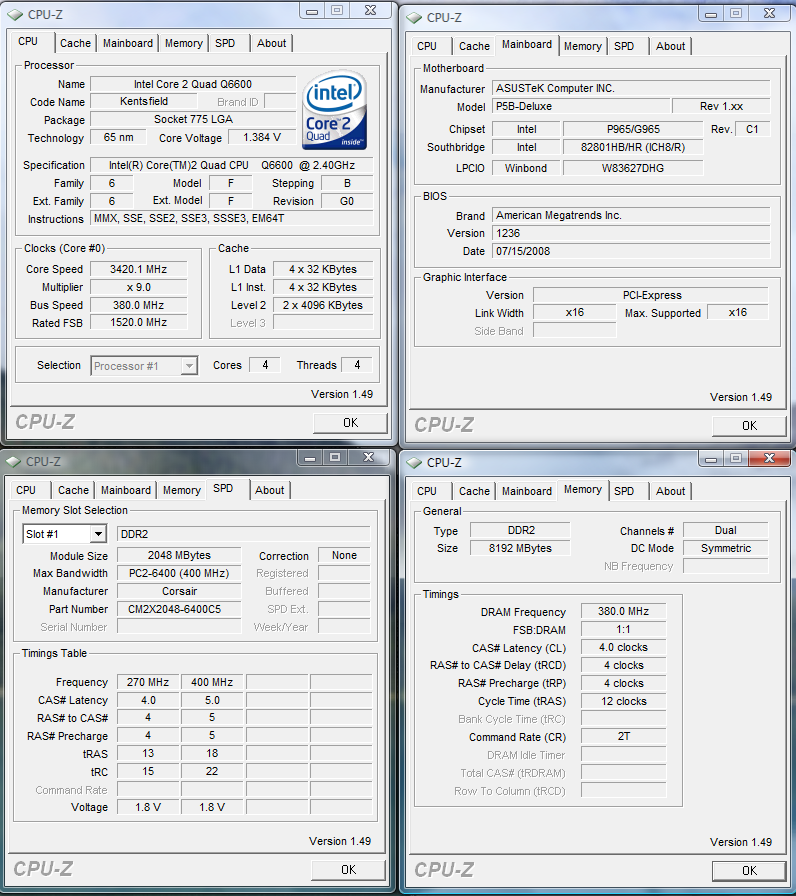Close the memory timings window with the red X
796x896 pixels.
[x=769, y=458]
